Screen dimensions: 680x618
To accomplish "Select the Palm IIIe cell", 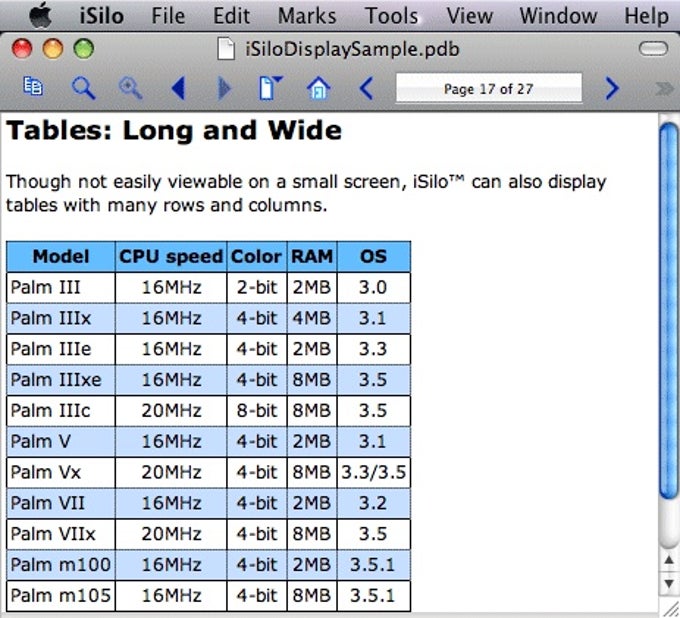I will click(x=61, y=349).
